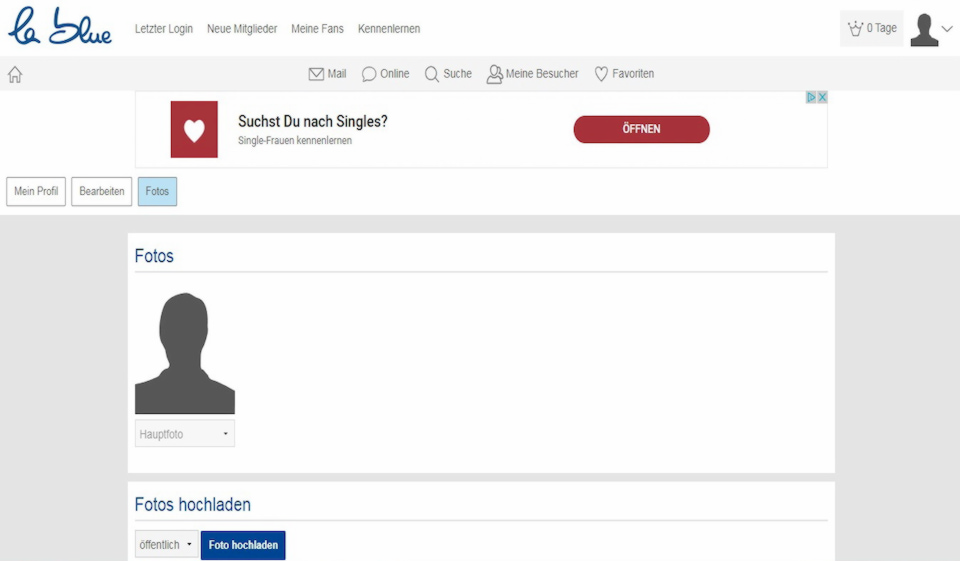Open the Neue Mitglieder link

pyautogui.click(x=242, y=29)
